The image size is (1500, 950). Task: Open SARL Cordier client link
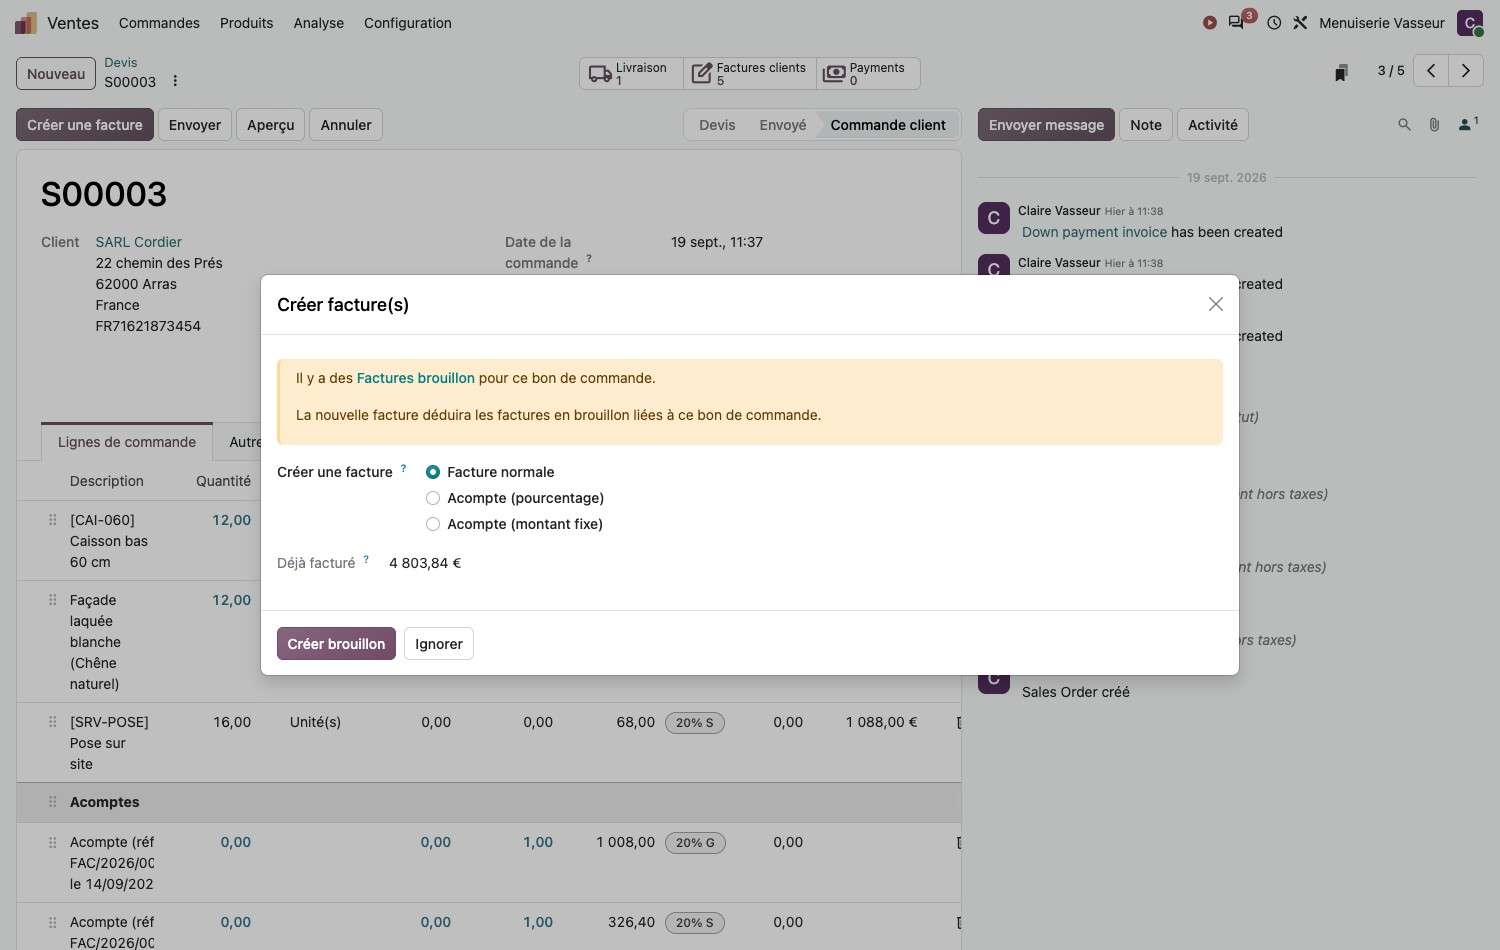point(139,242)
